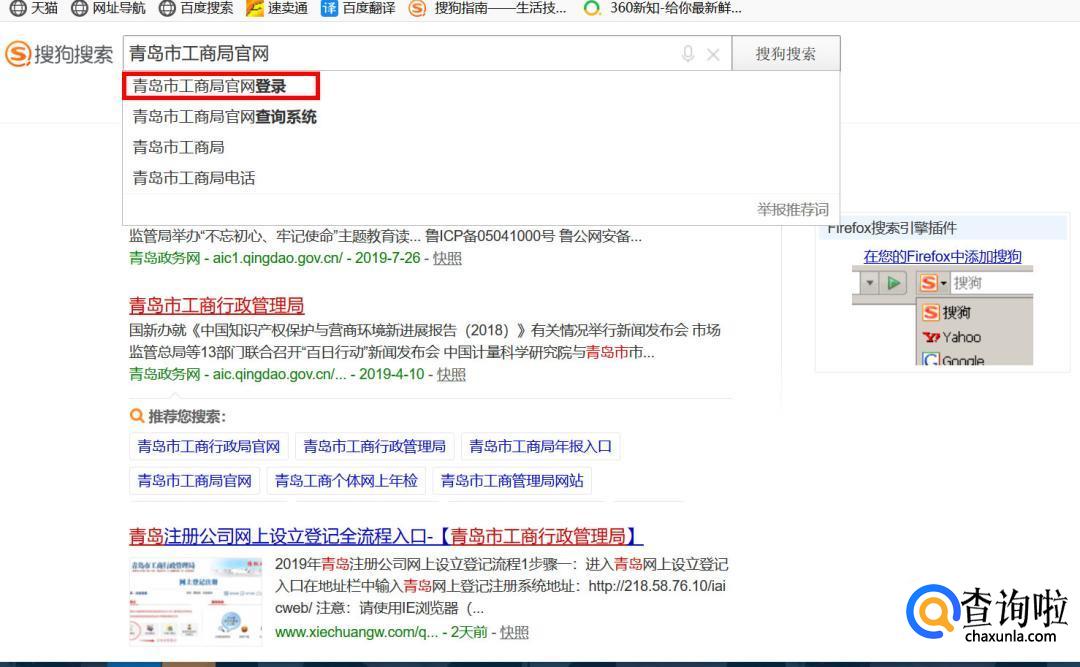This screenshot has width=1080, height=667.
Task: Open the 网址导航 bookmark
Action: coord(108,8)
